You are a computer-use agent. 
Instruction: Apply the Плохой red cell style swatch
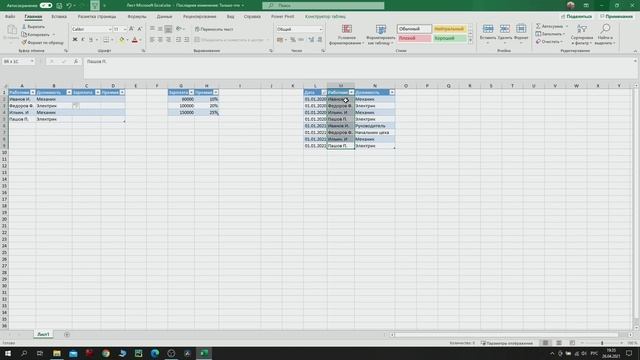click(414, 38)
